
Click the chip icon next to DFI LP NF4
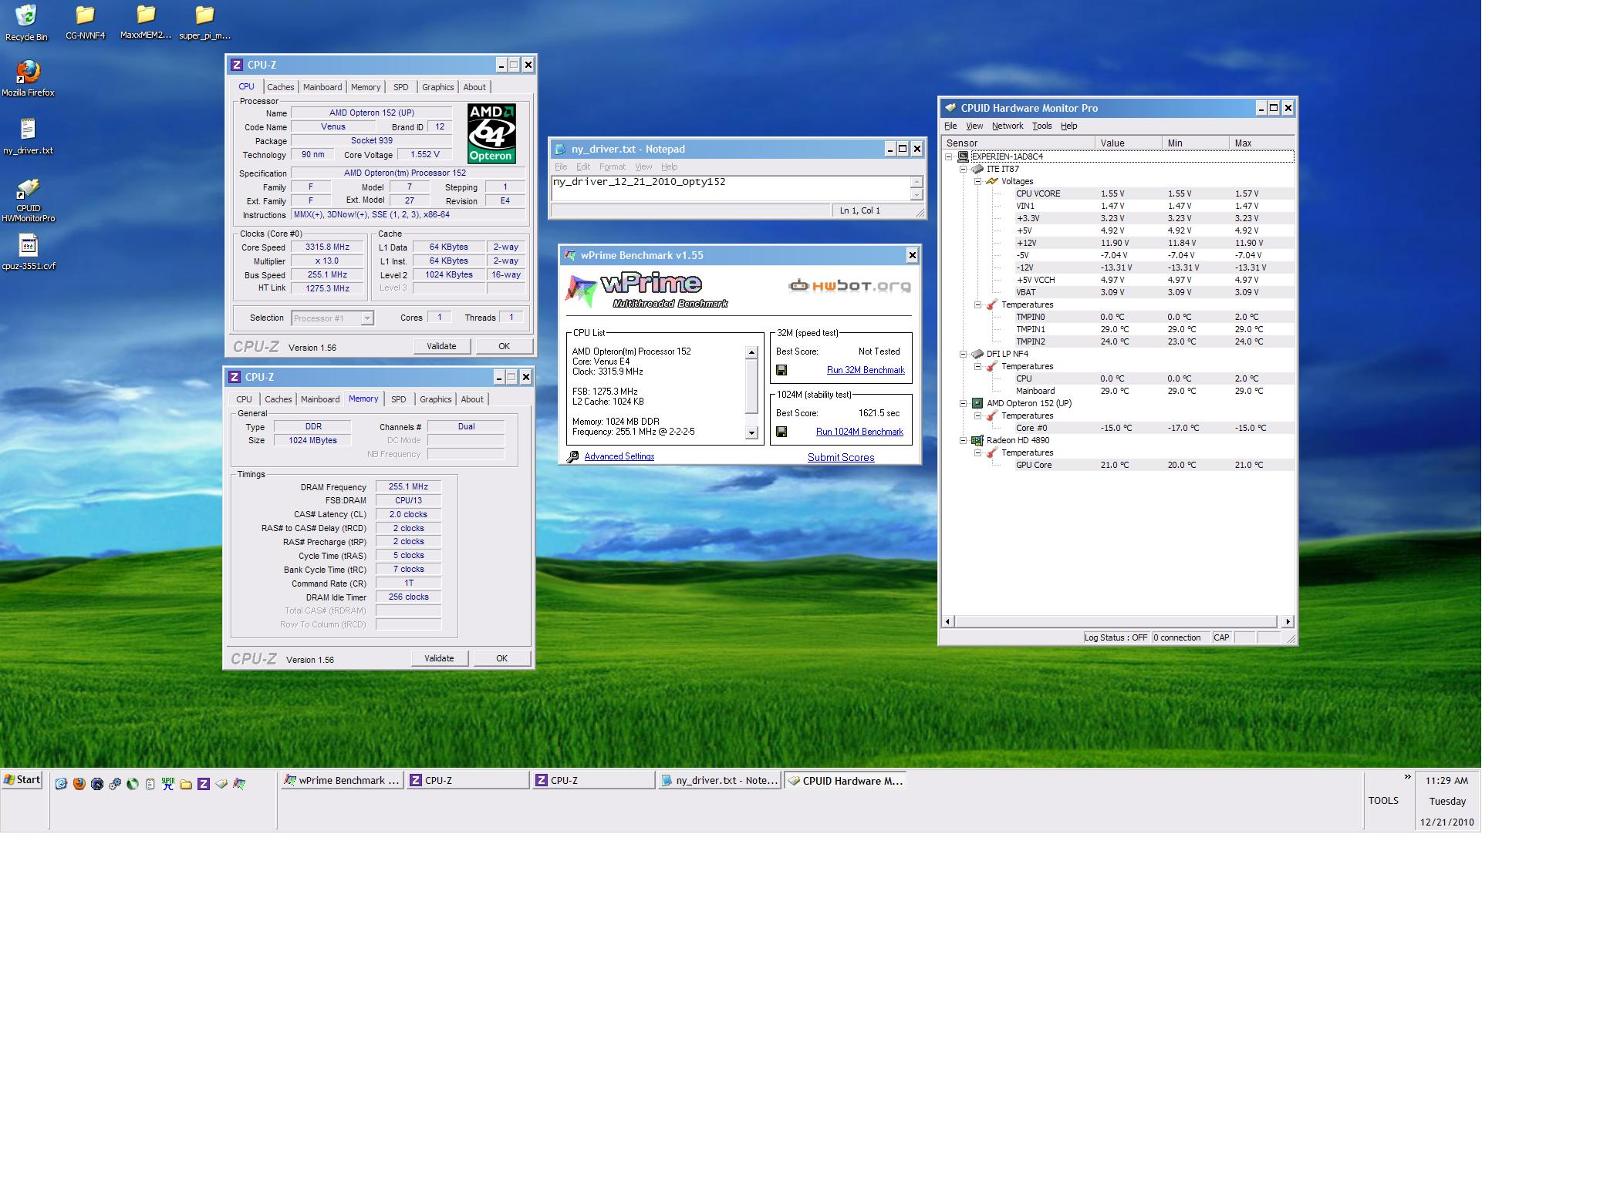[x=978, y=354]
